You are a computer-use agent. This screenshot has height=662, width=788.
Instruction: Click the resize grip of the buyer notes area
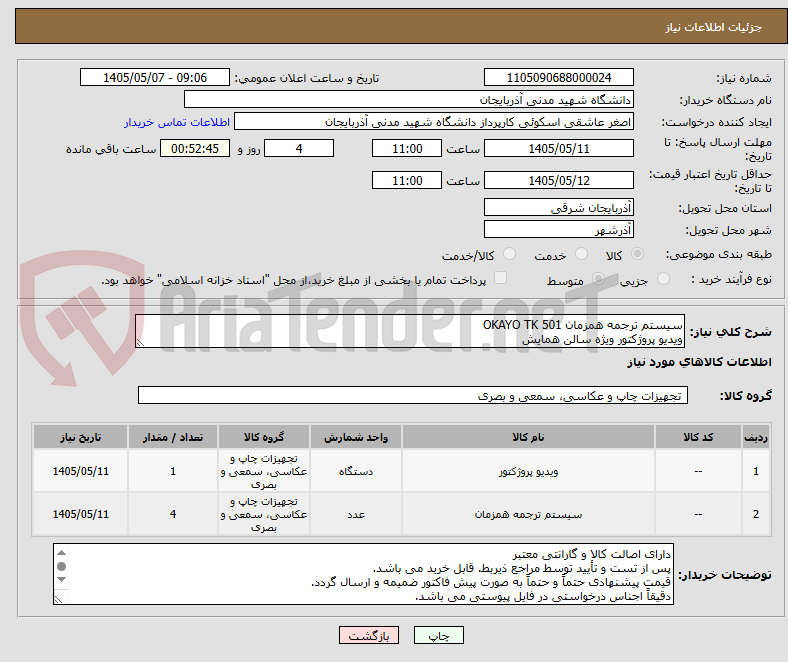pos(58,599)
